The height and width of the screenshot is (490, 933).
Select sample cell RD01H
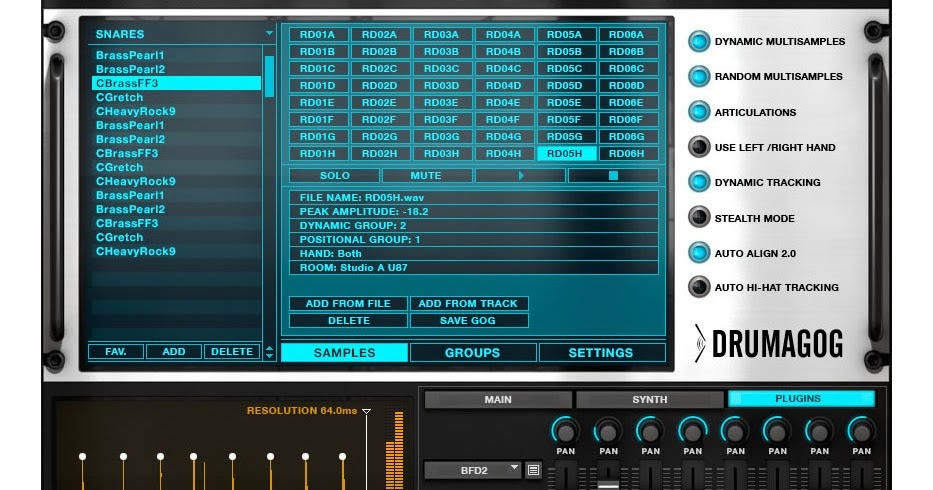coord(318,154)
